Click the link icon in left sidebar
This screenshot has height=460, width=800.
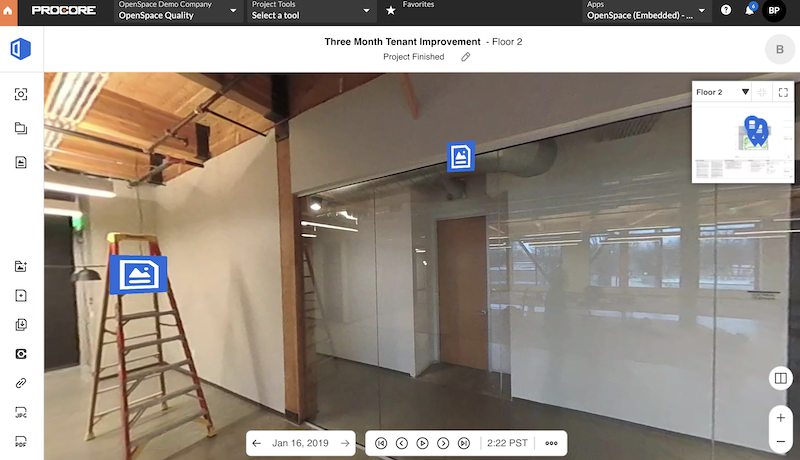(x=21, y=383)
